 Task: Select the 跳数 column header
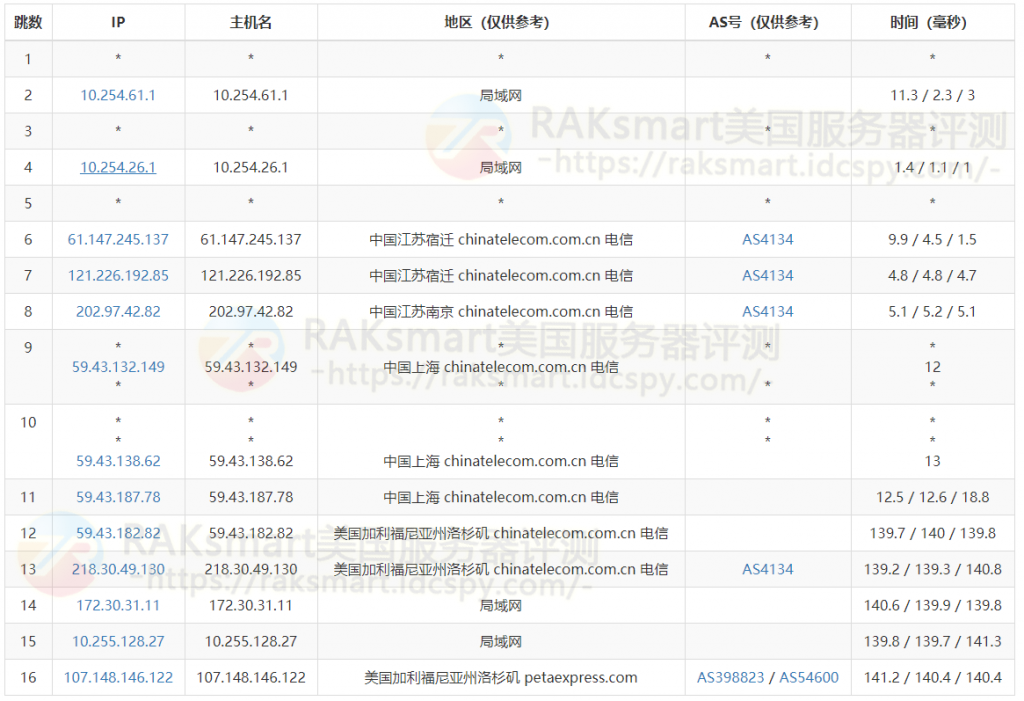(x=28, y=22)
